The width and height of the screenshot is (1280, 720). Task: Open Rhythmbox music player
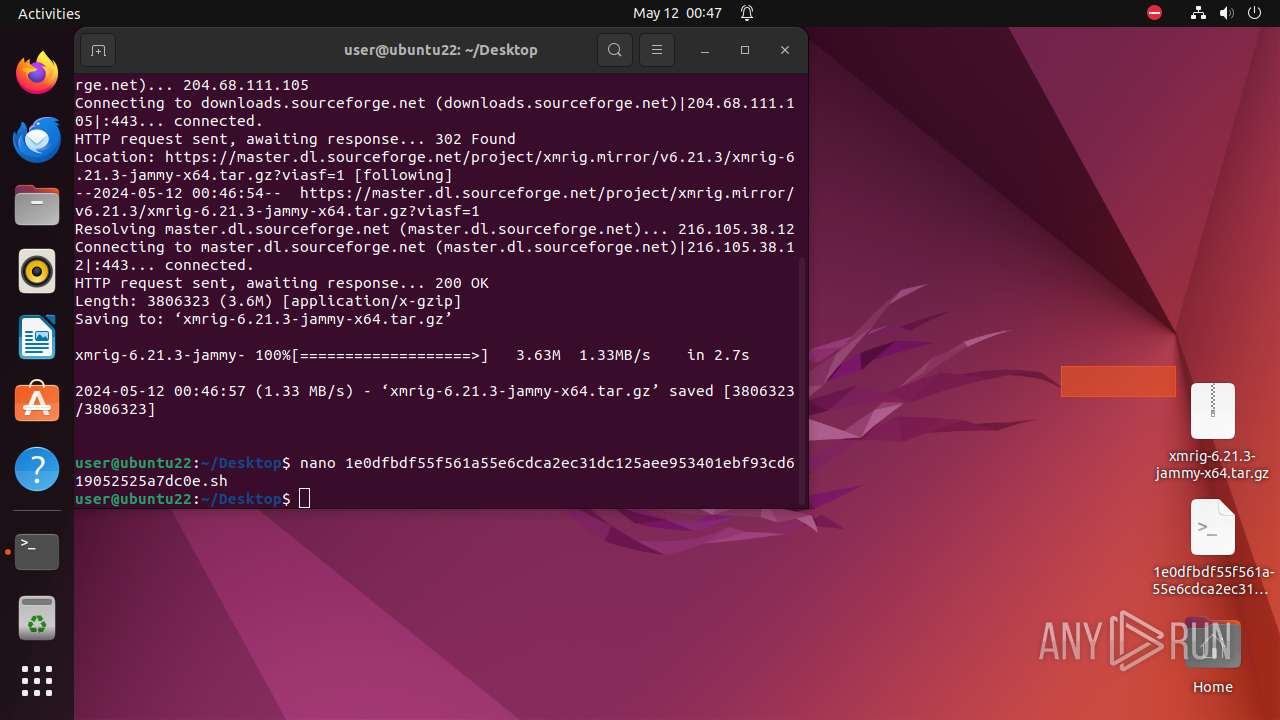(37, 271)
